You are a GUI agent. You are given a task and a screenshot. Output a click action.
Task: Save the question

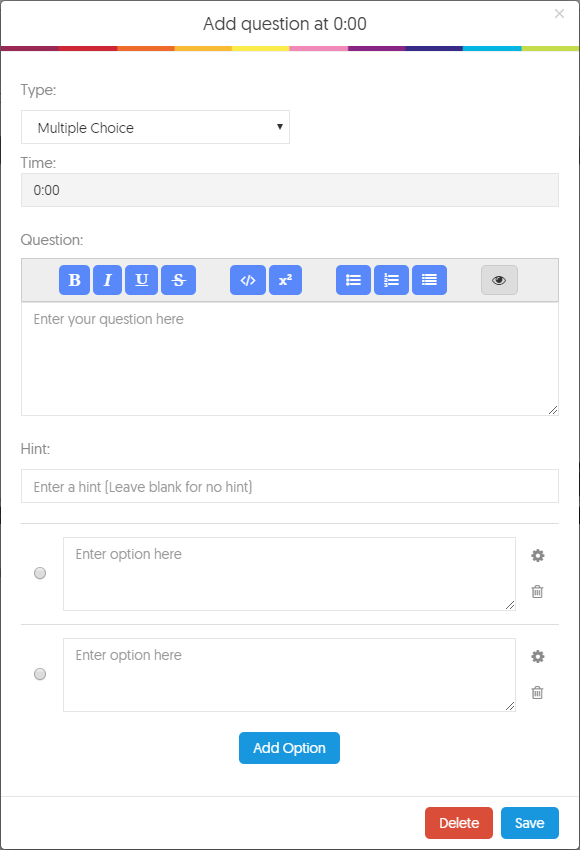(x=530, y=823)
